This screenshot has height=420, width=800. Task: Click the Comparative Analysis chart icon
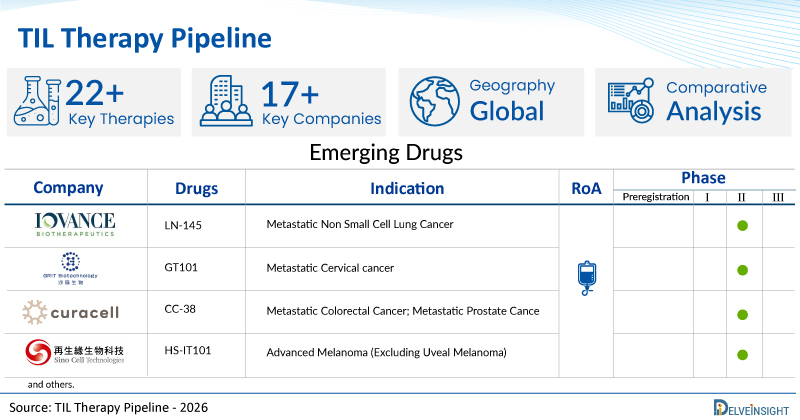[x=631, y=100]
